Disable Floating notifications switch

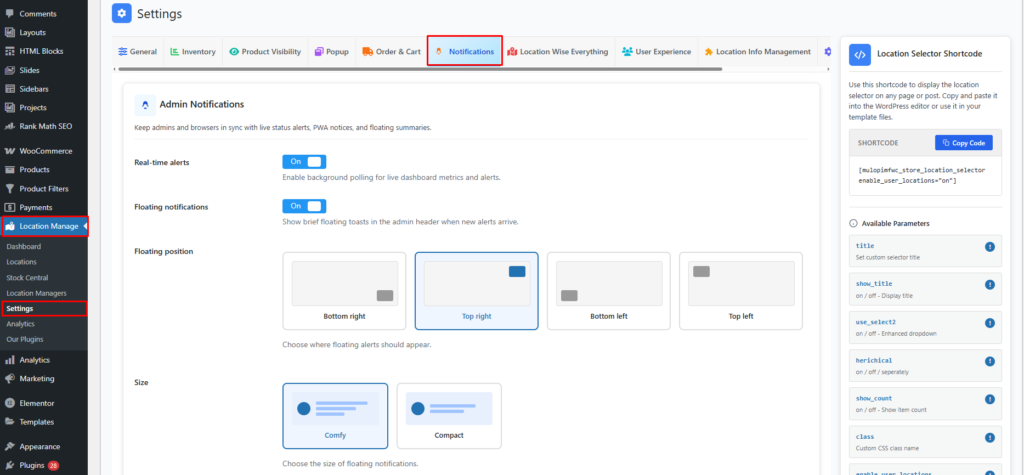click(x=304, y=206)
